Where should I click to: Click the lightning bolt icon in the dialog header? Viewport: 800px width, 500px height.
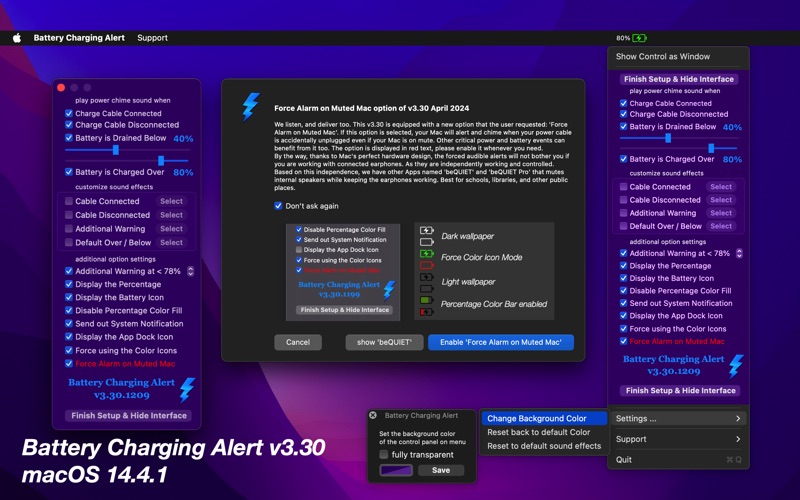[251, 106]
